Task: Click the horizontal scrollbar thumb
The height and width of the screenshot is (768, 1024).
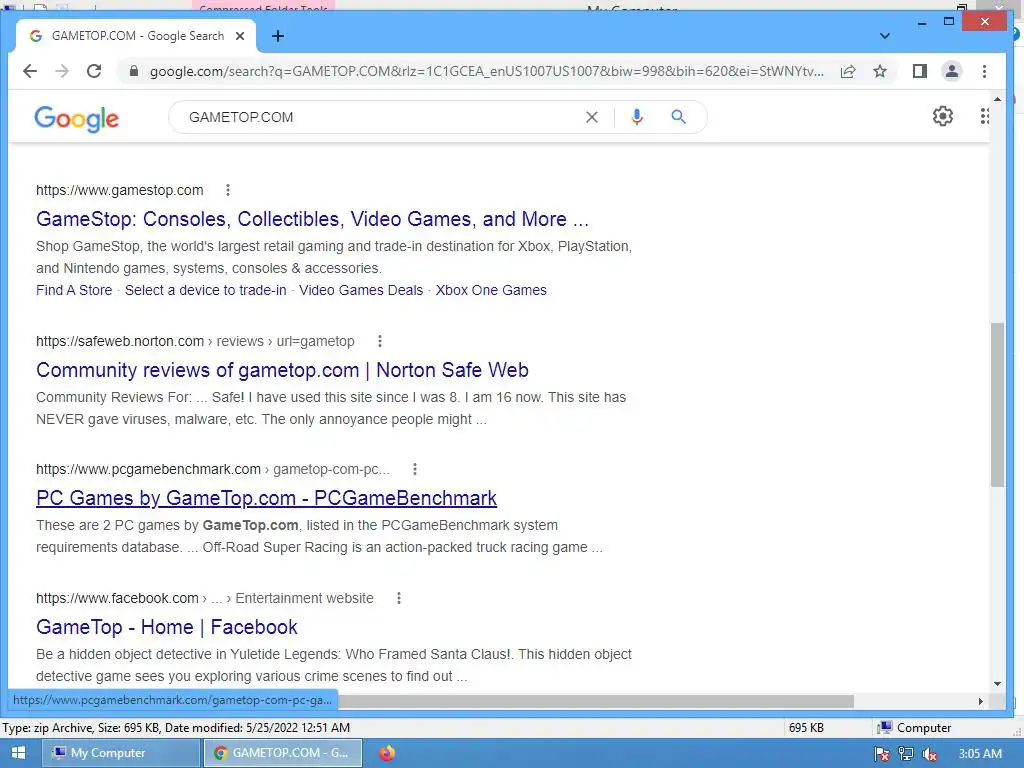Action: pyautogui.click(x=596, y=701)
